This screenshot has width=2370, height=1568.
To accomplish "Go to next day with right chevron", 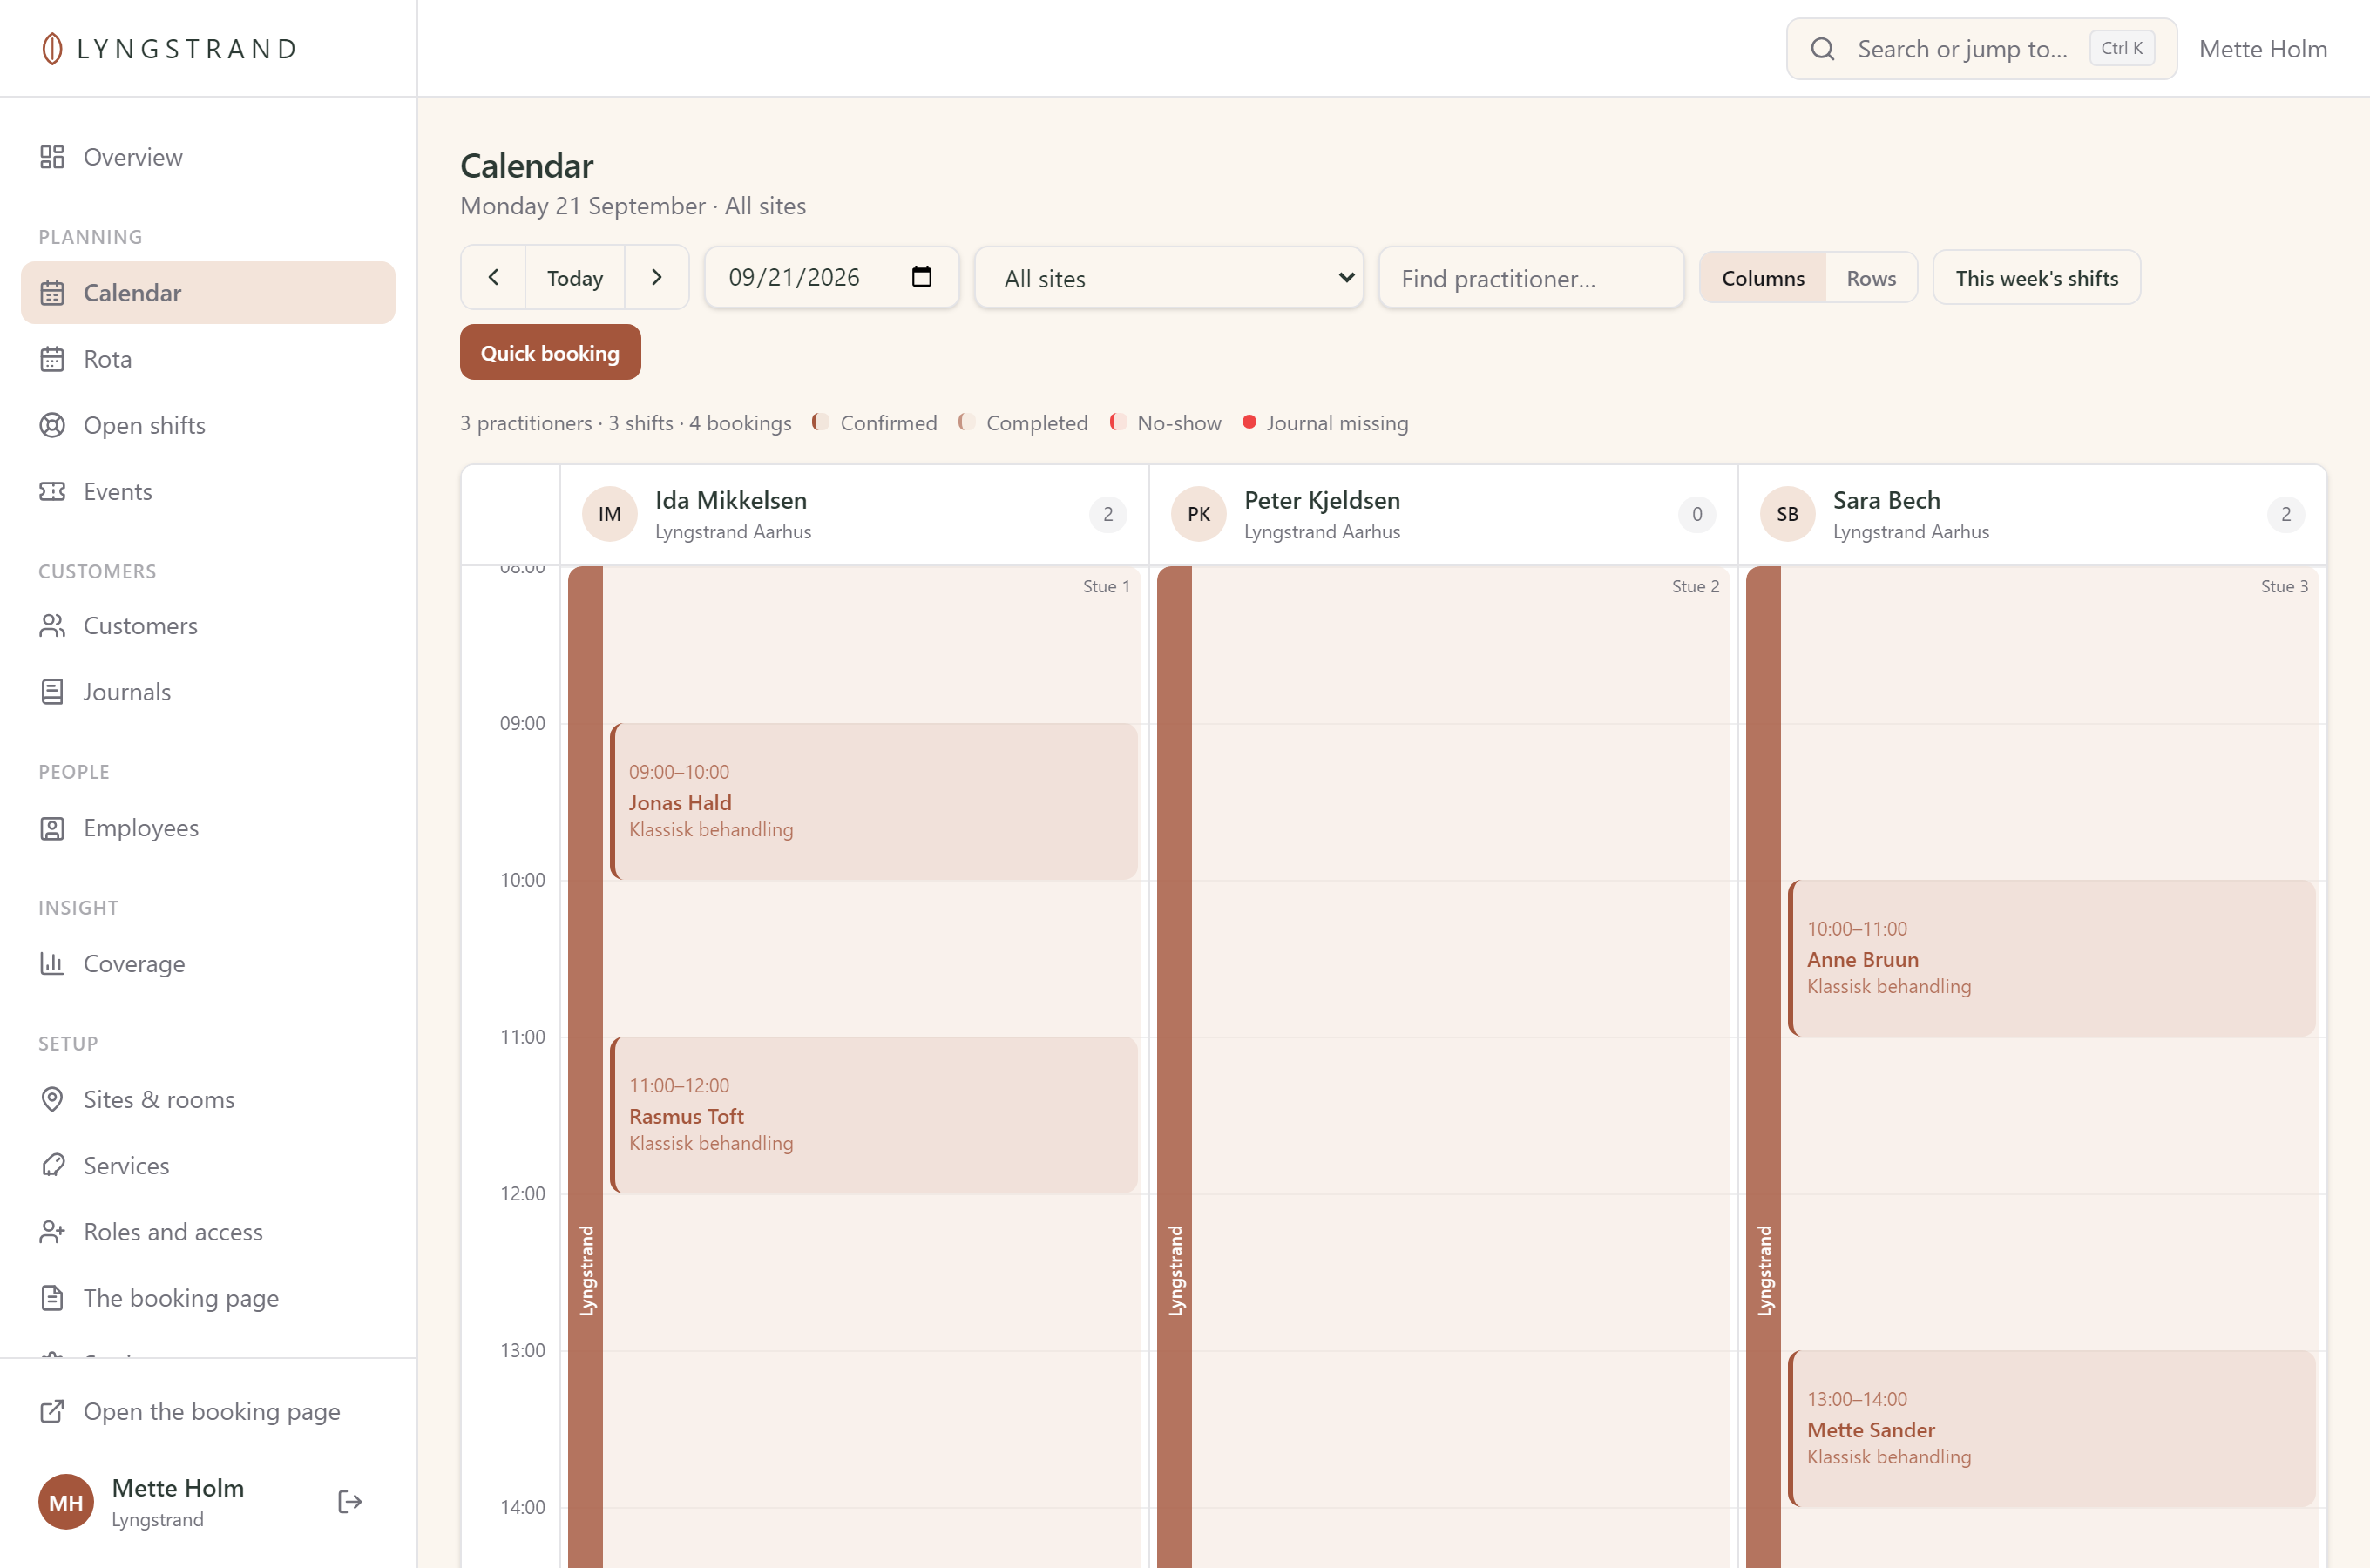I will click(x=656, y=277).
